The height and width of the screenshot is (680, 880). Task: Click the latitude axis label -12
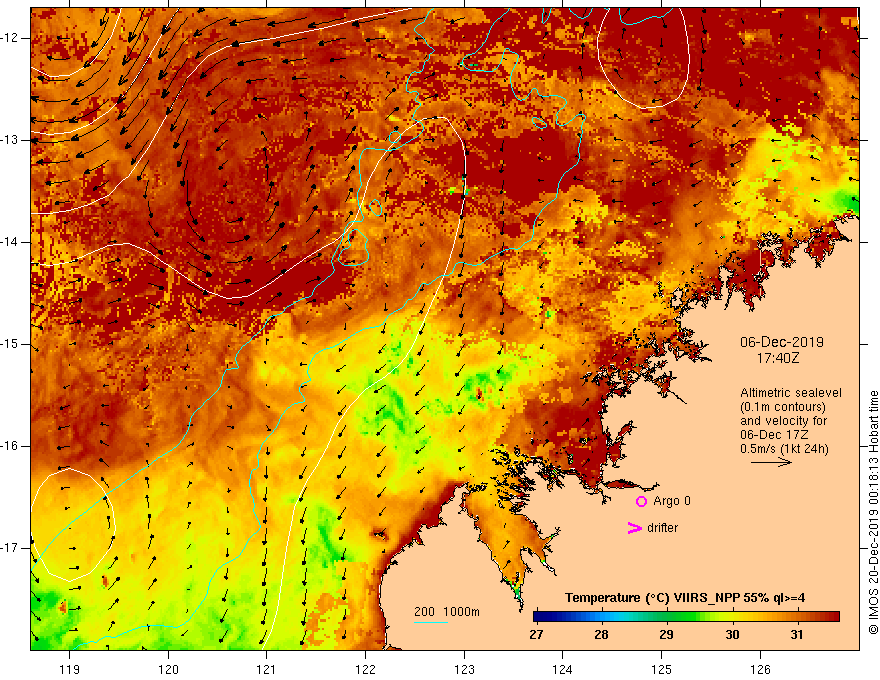click(10, 38)
